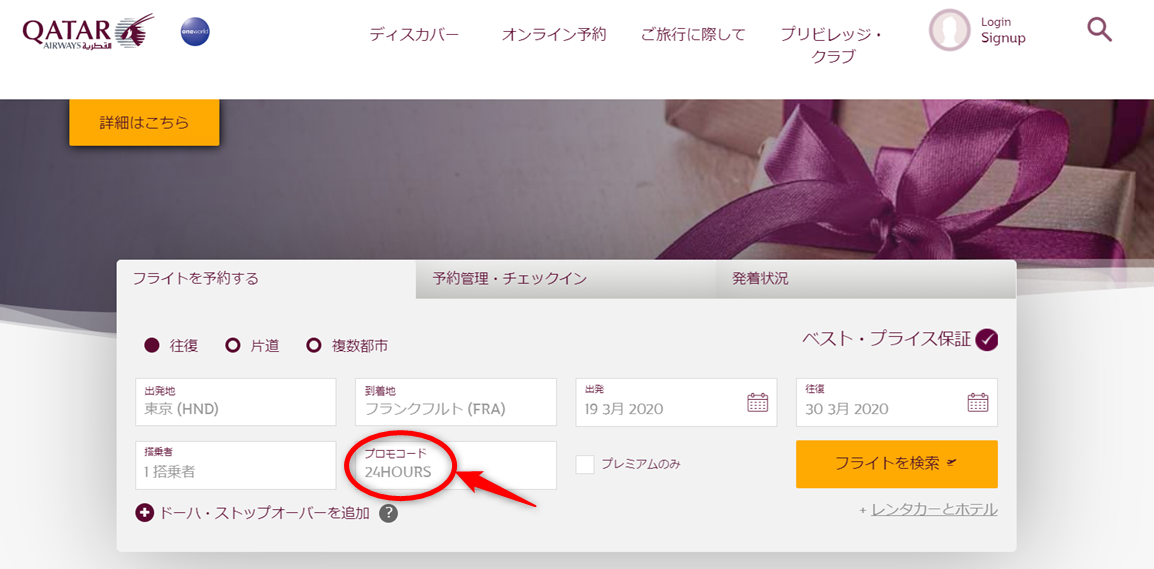Screen dimensions: 1154x569
Task: Open the departure date calendar icon
Action: pyautogui.click(x=757, y=402)
